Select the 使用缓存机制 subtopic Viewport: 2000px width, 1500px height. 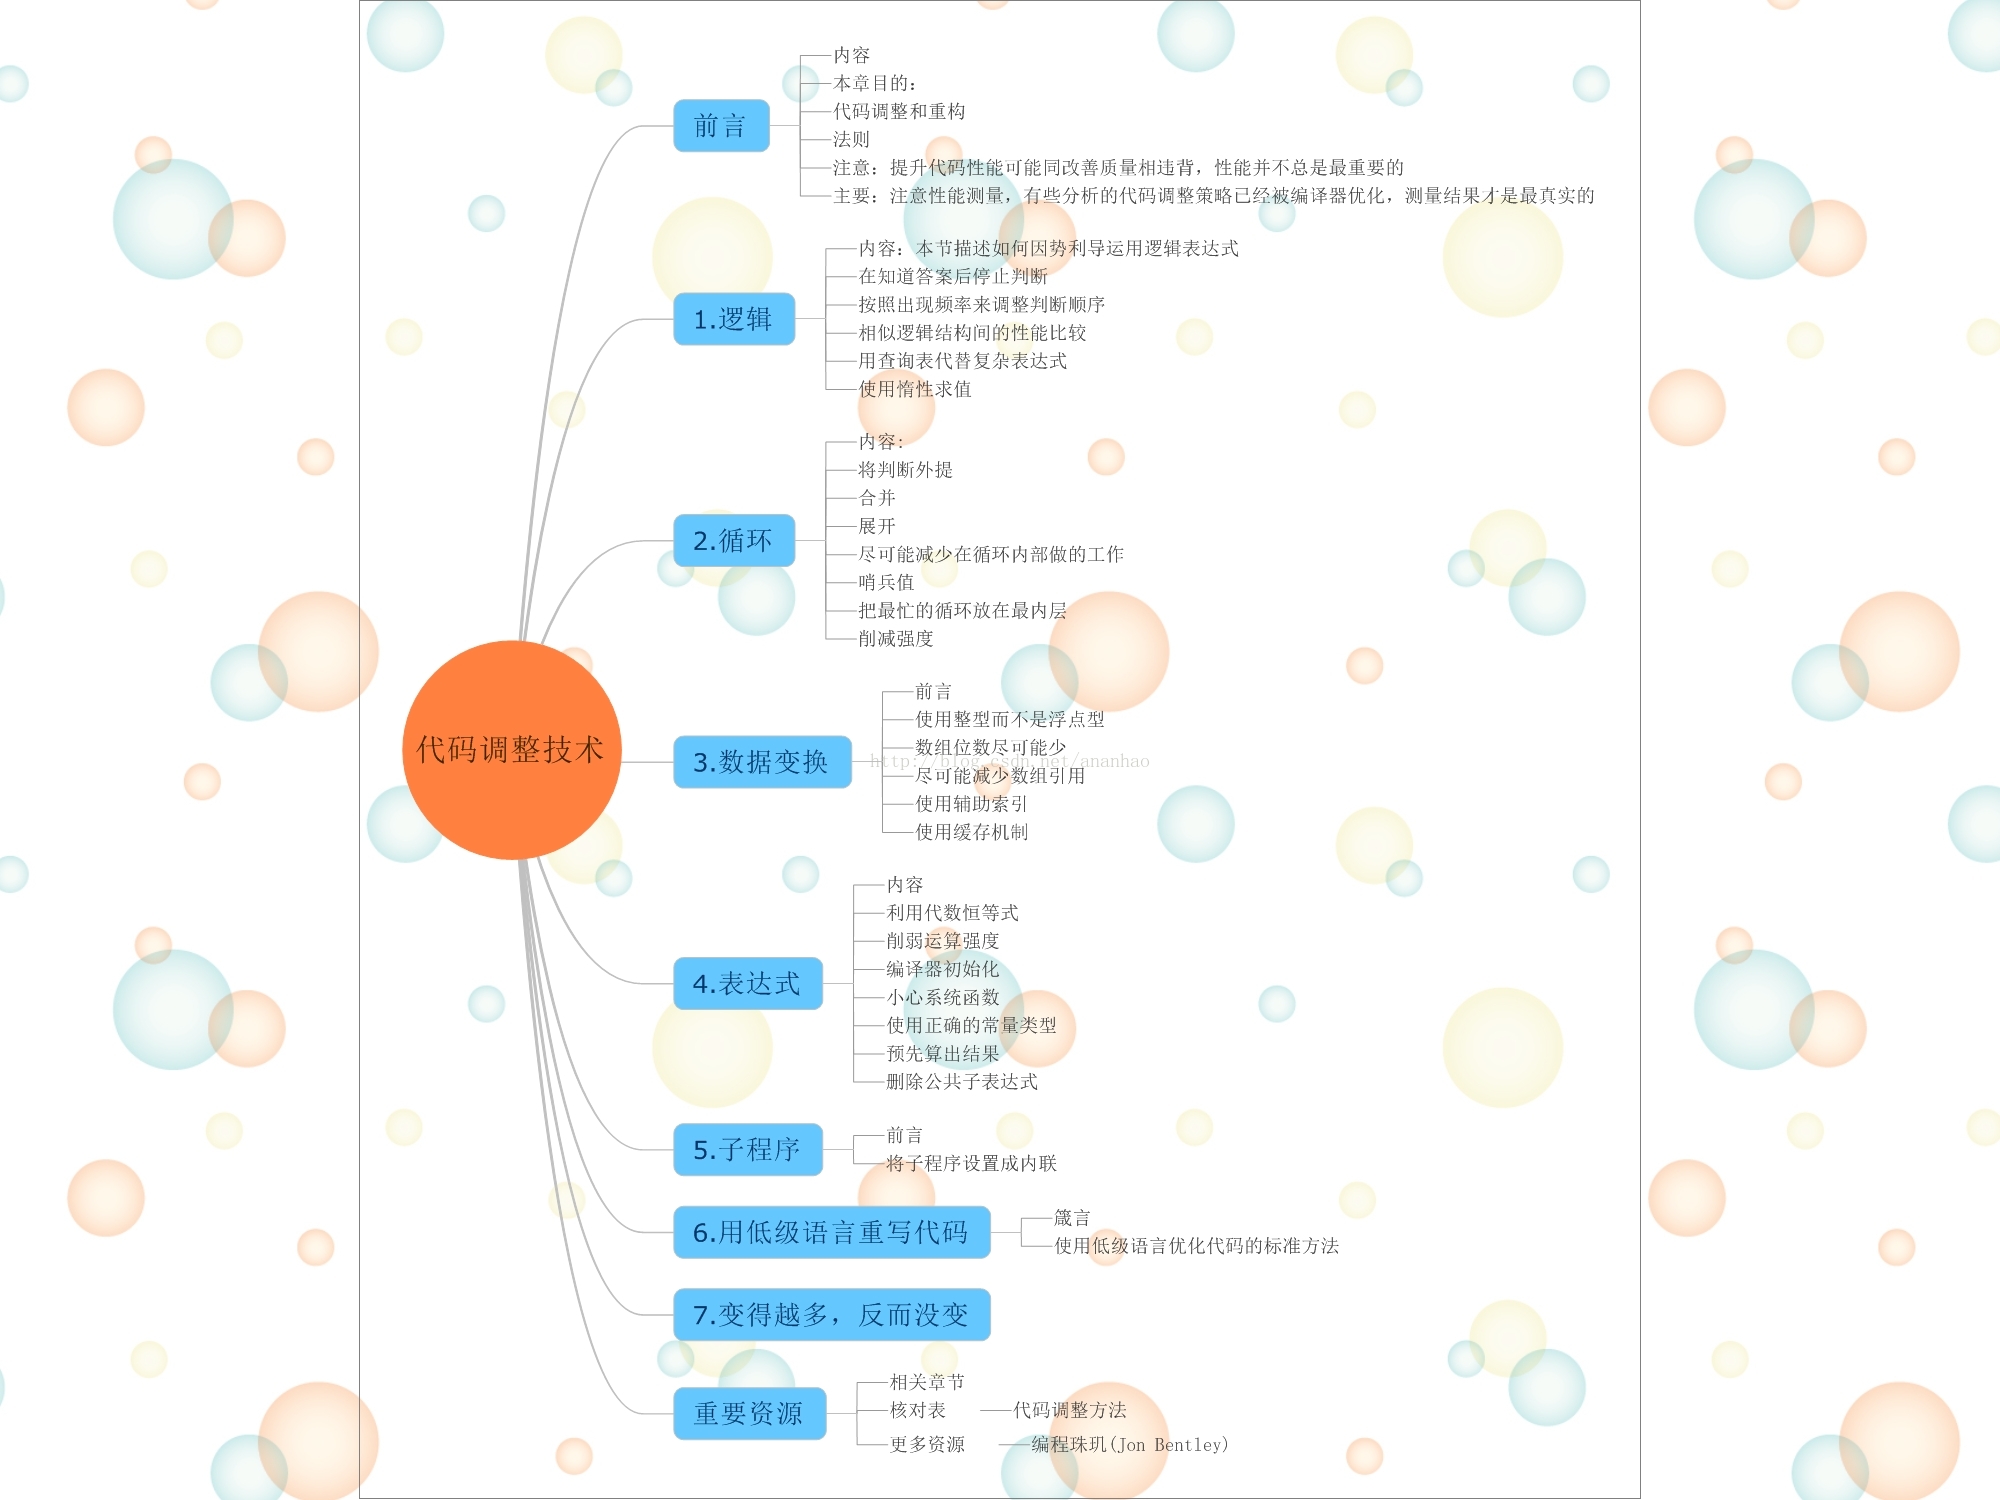pos(971,832)
